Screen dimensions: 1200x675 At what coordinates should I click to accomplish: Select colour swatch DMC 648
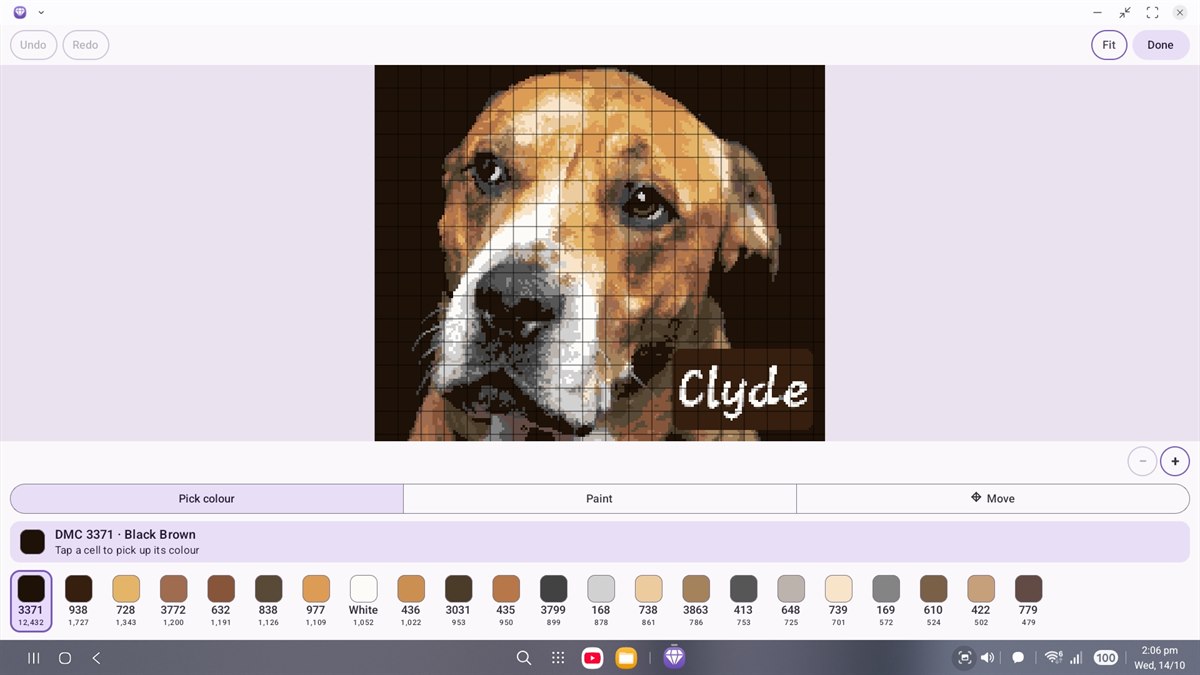pos(791,601)
